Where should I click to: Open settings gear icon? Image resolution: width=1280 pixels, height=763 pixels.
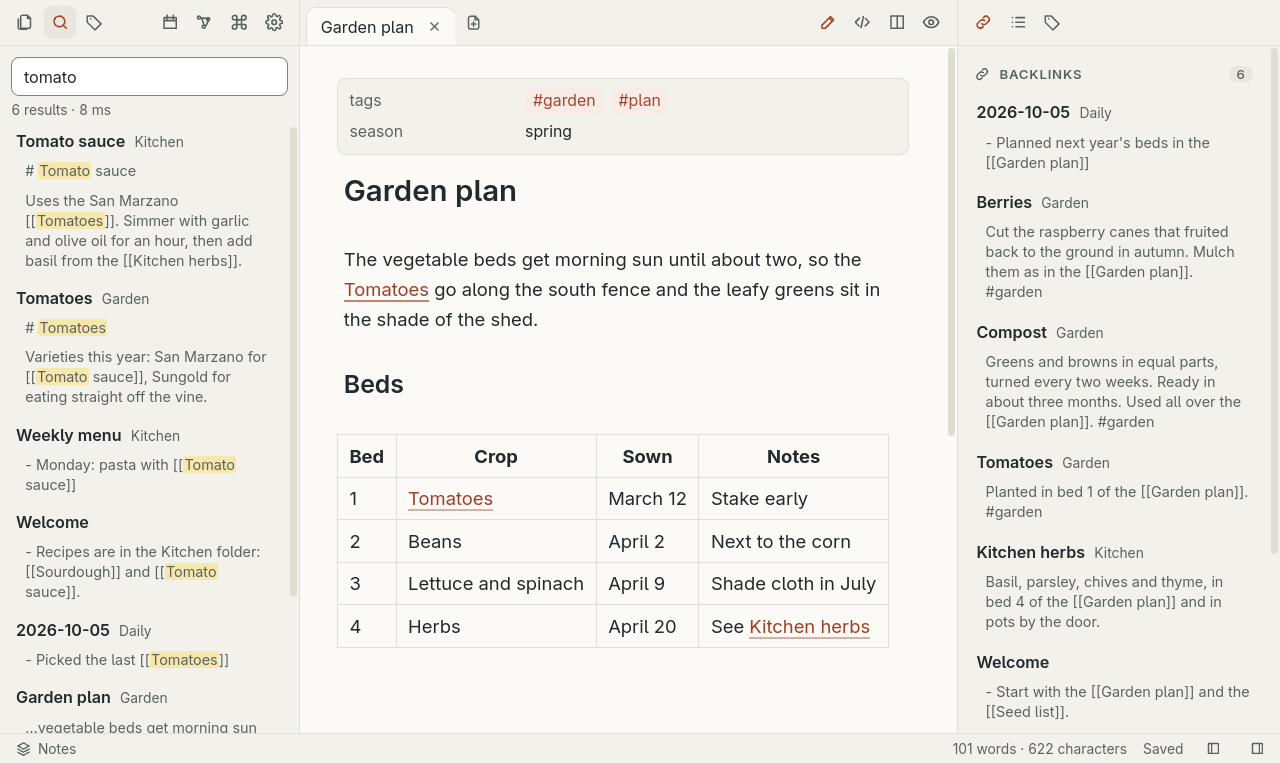pos(274,22)
